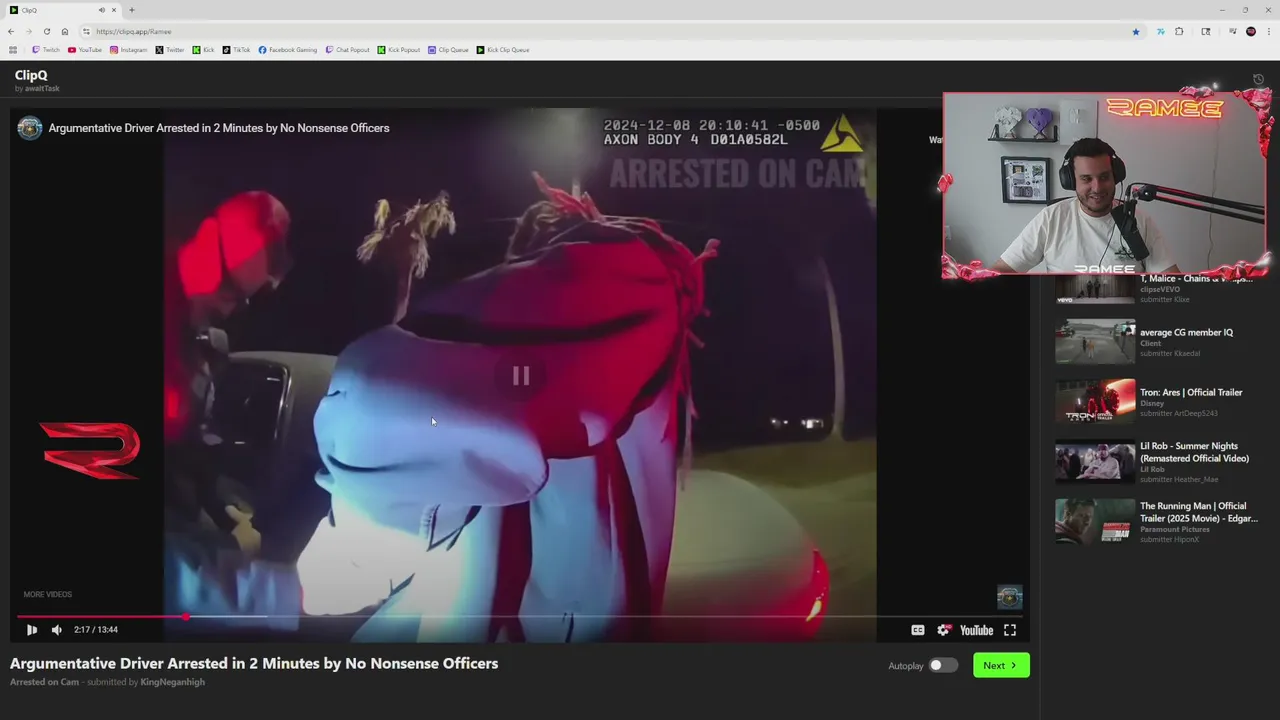Select the ClipQ browser tab
This screenshot has width=1280, height=720.
coord(62,10)
